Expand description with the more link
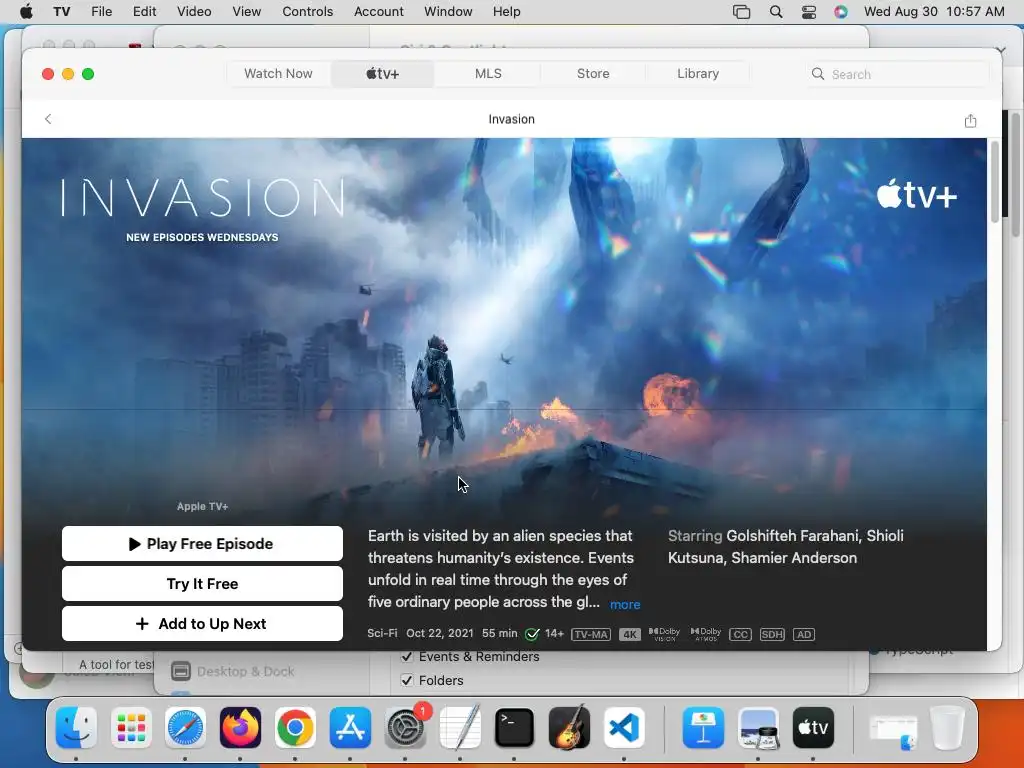The image size is (1024, 768). (x=625, y=605)
